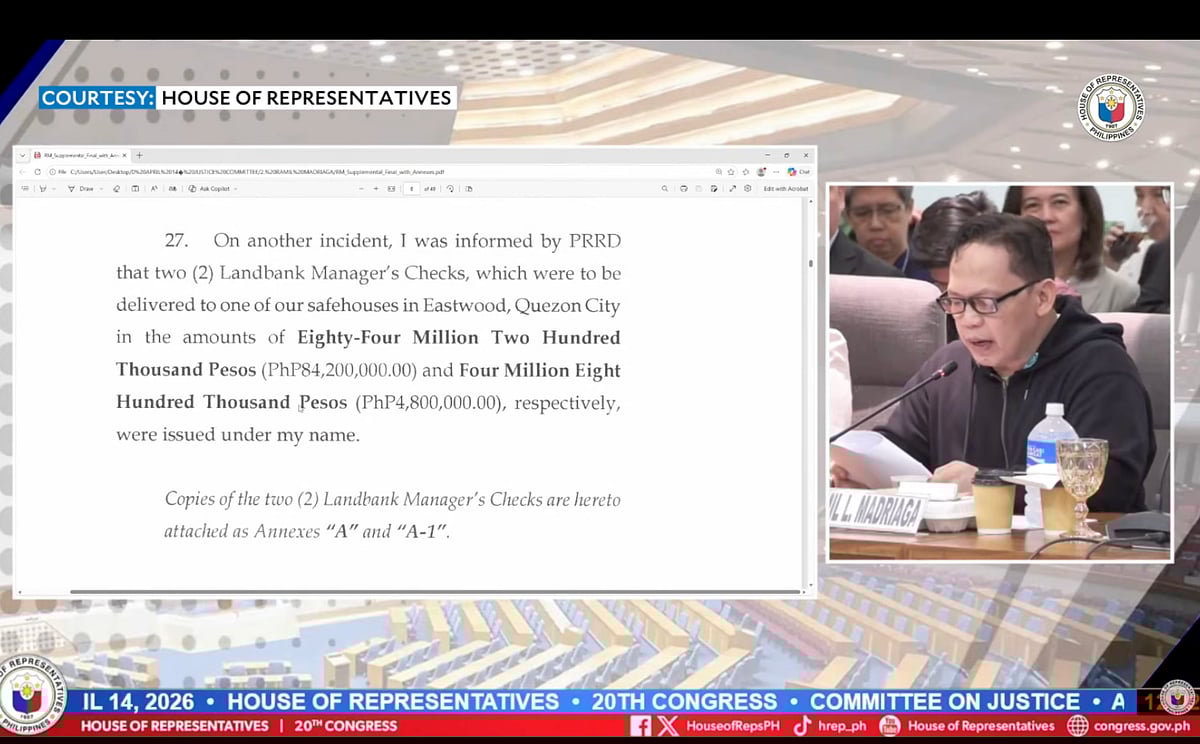Open the table of contents sidebar icon
Image resolution: width=1200 pixels, height=744 pixels.
23,188
